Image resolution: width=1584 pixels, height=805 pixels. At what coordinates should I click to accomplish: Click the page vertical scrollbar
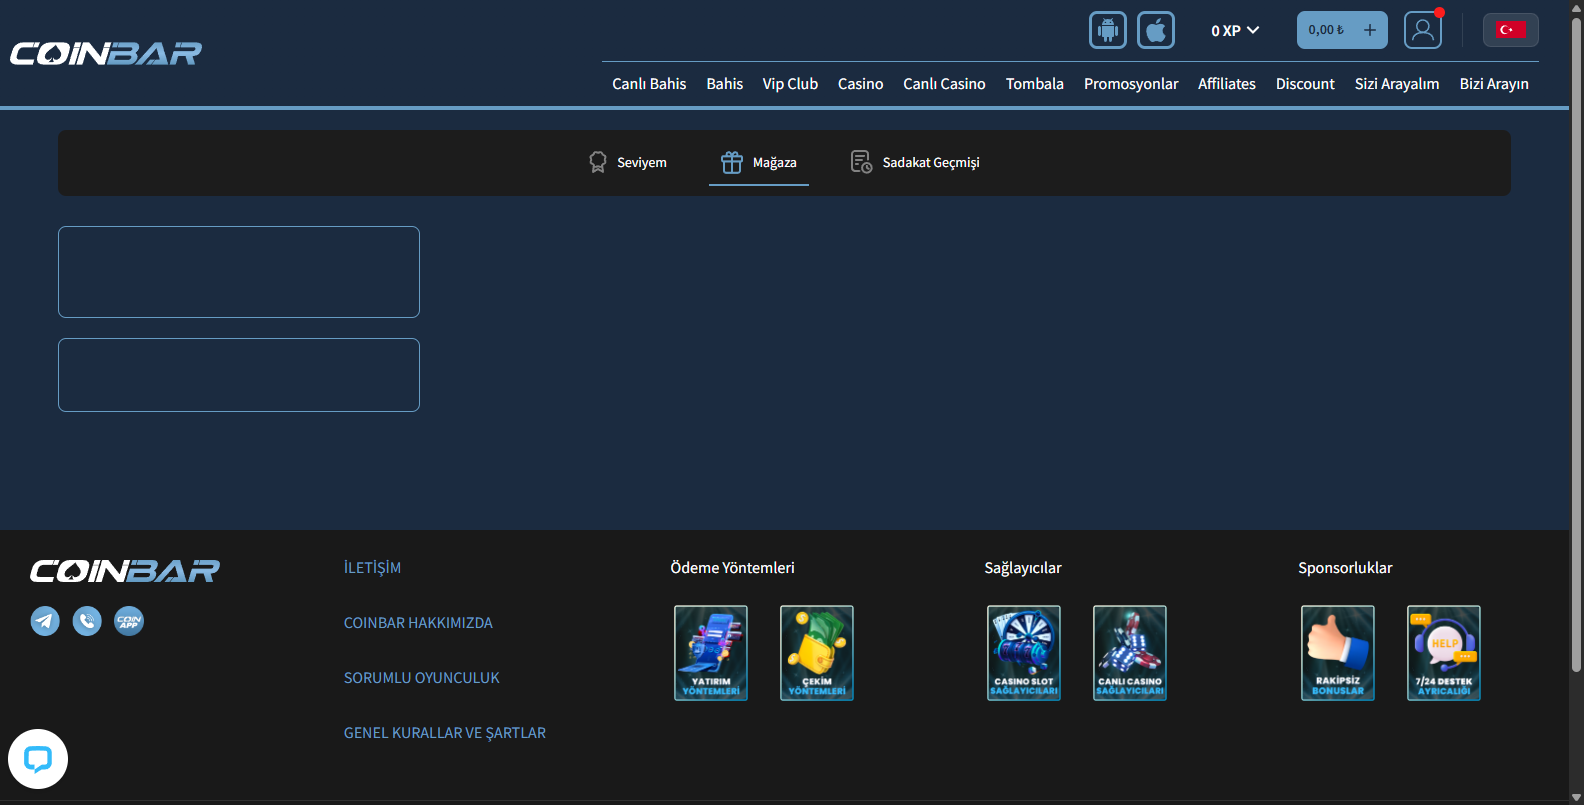click(1576, 340)
